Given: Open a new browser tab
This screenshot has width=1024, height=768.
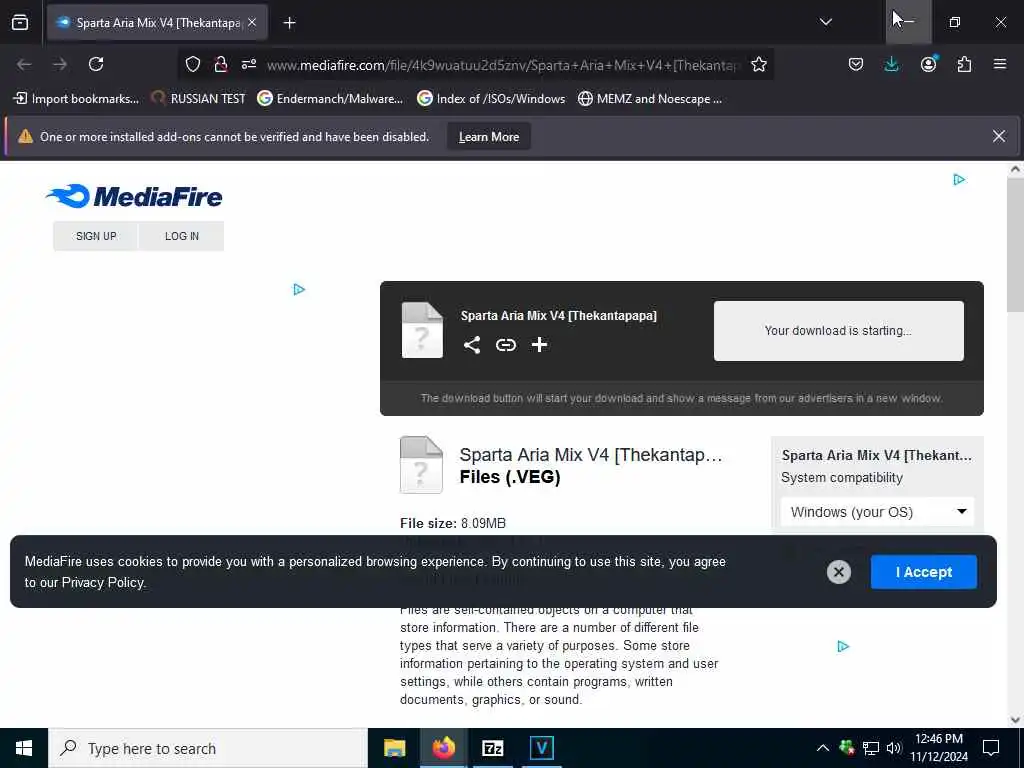Looking at the screenshot, I should pos(289,23).
